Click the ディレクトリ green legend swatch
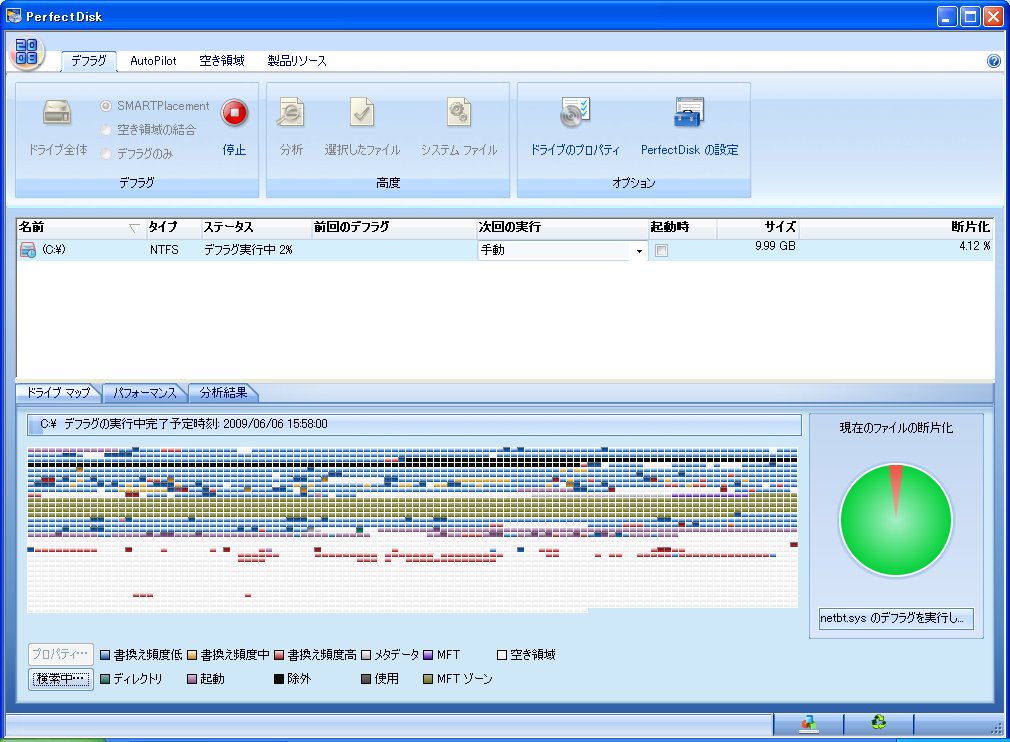Screen dimensions: 1010x742 click(105, 679)
